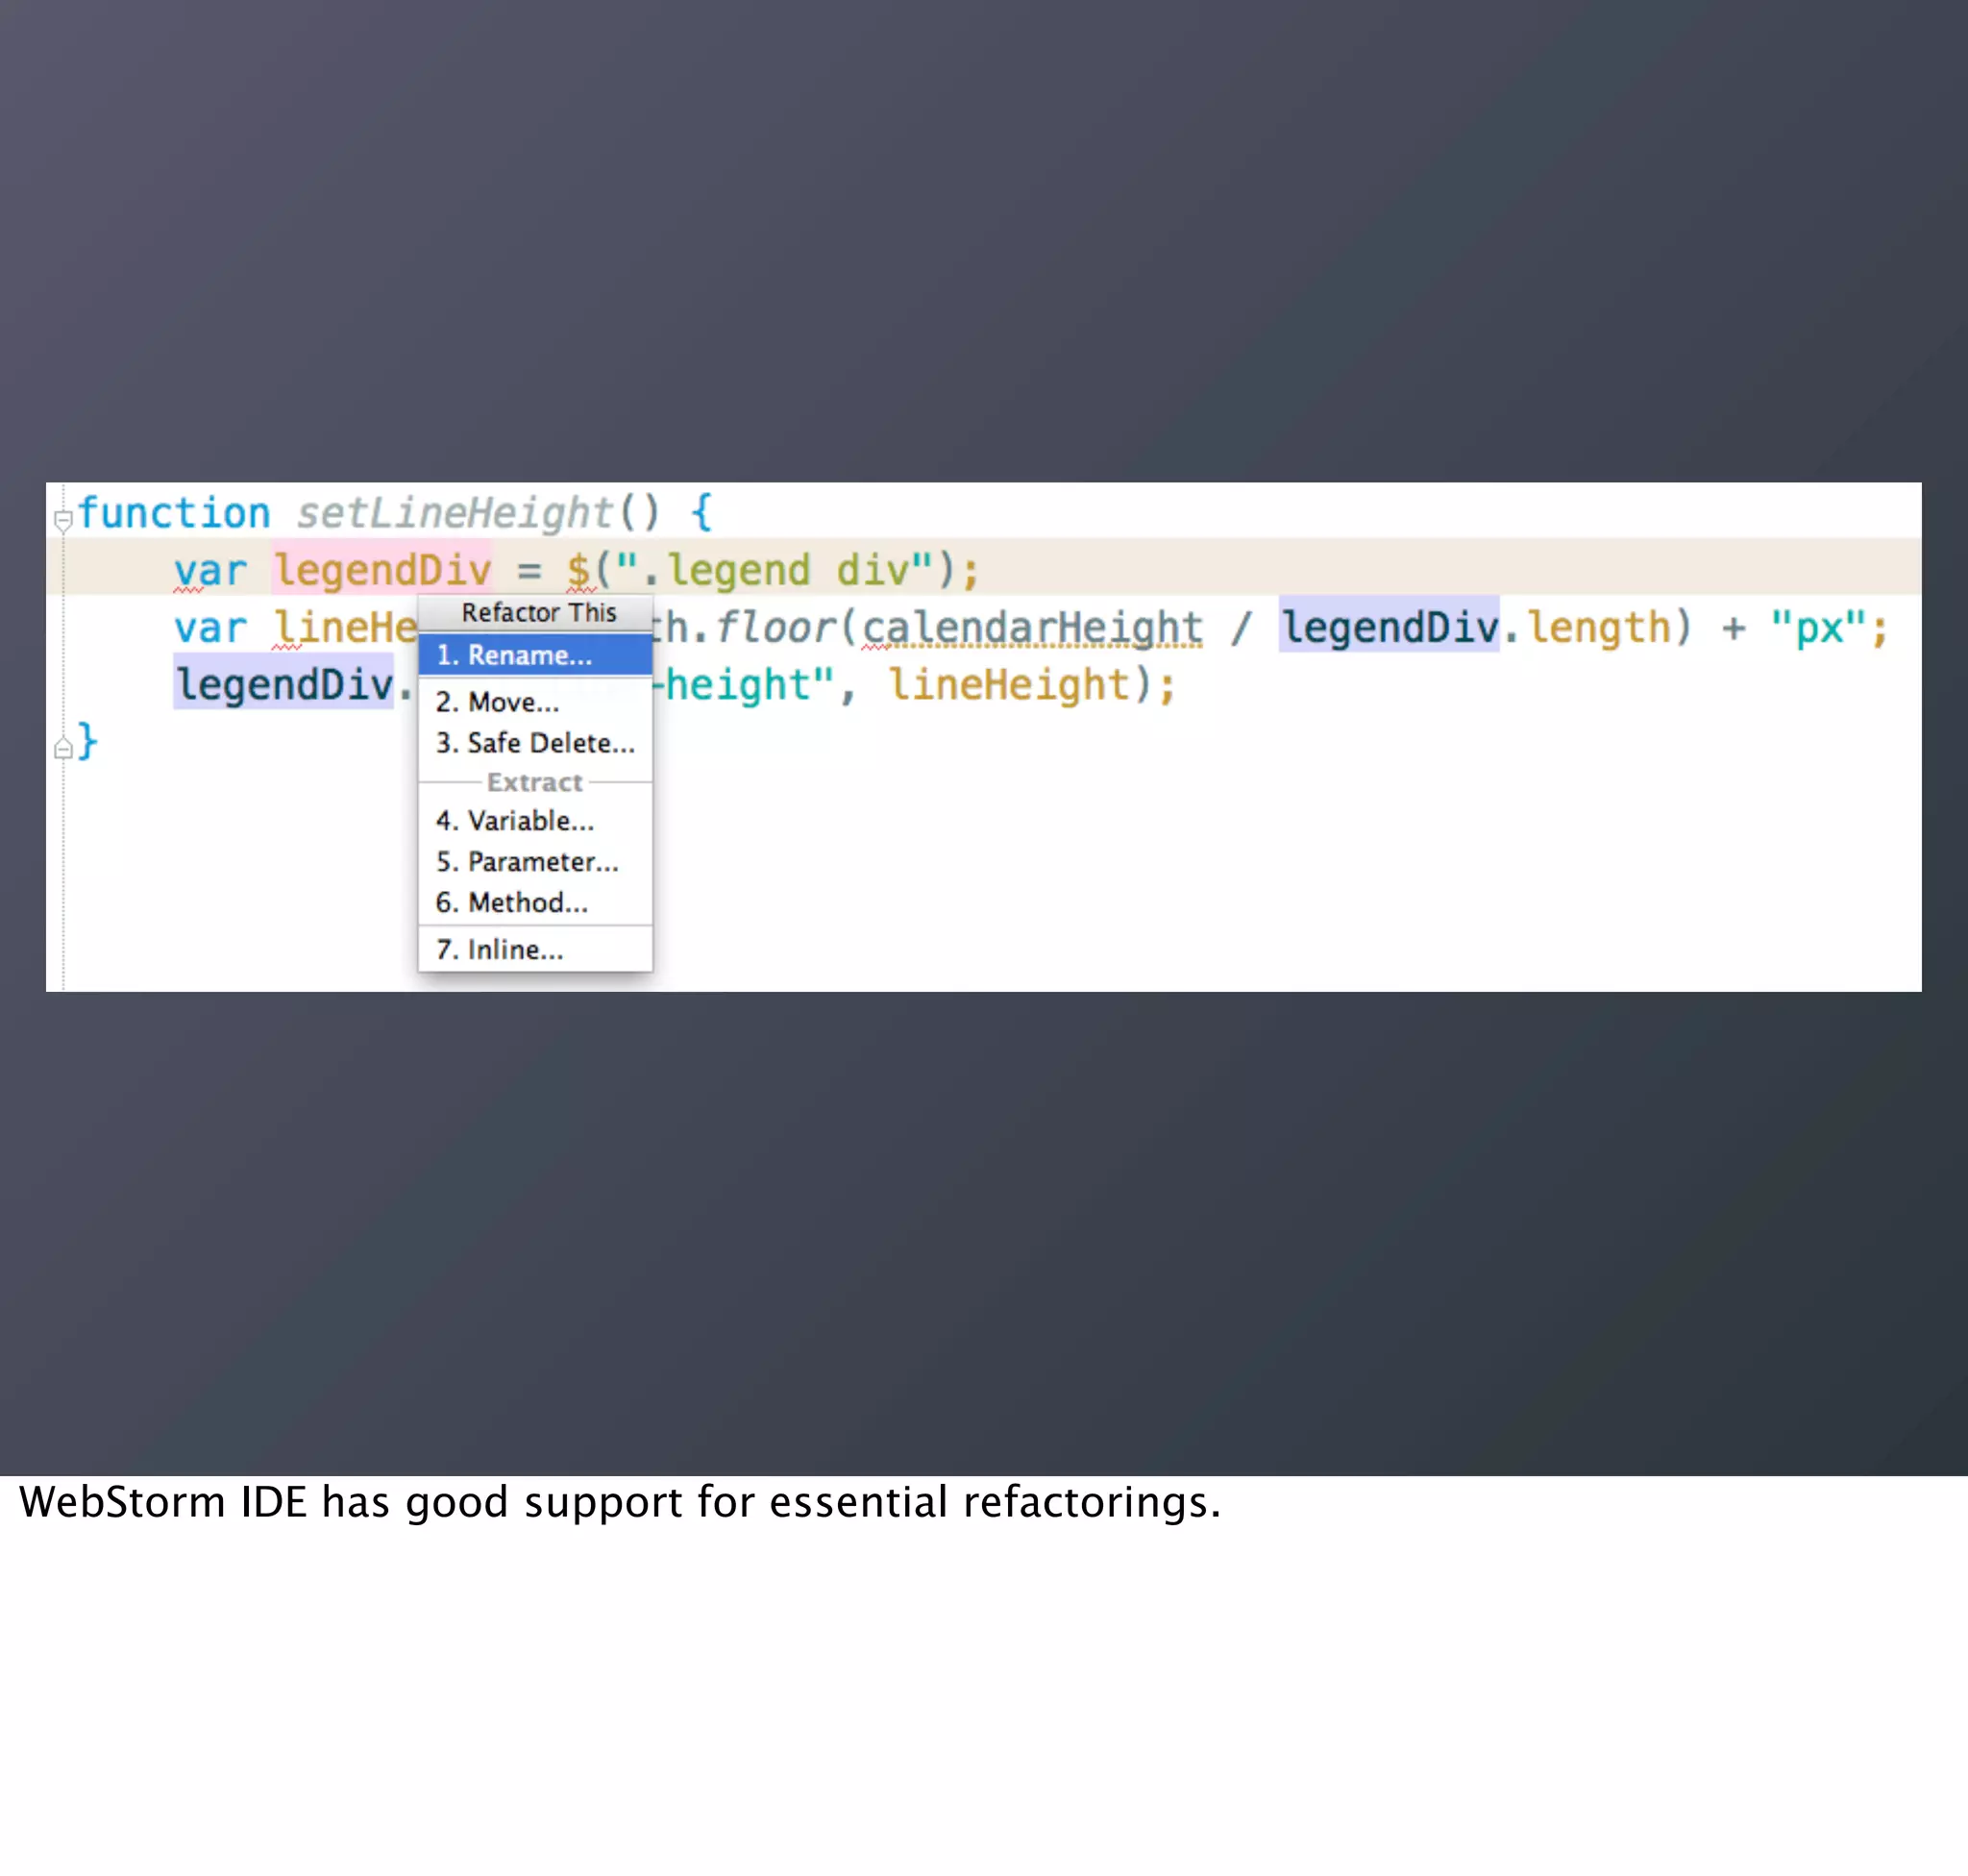Collapse the setLineHeight function fold marker
This screenshot has width=1968, height=1876.
pos(63,519)
